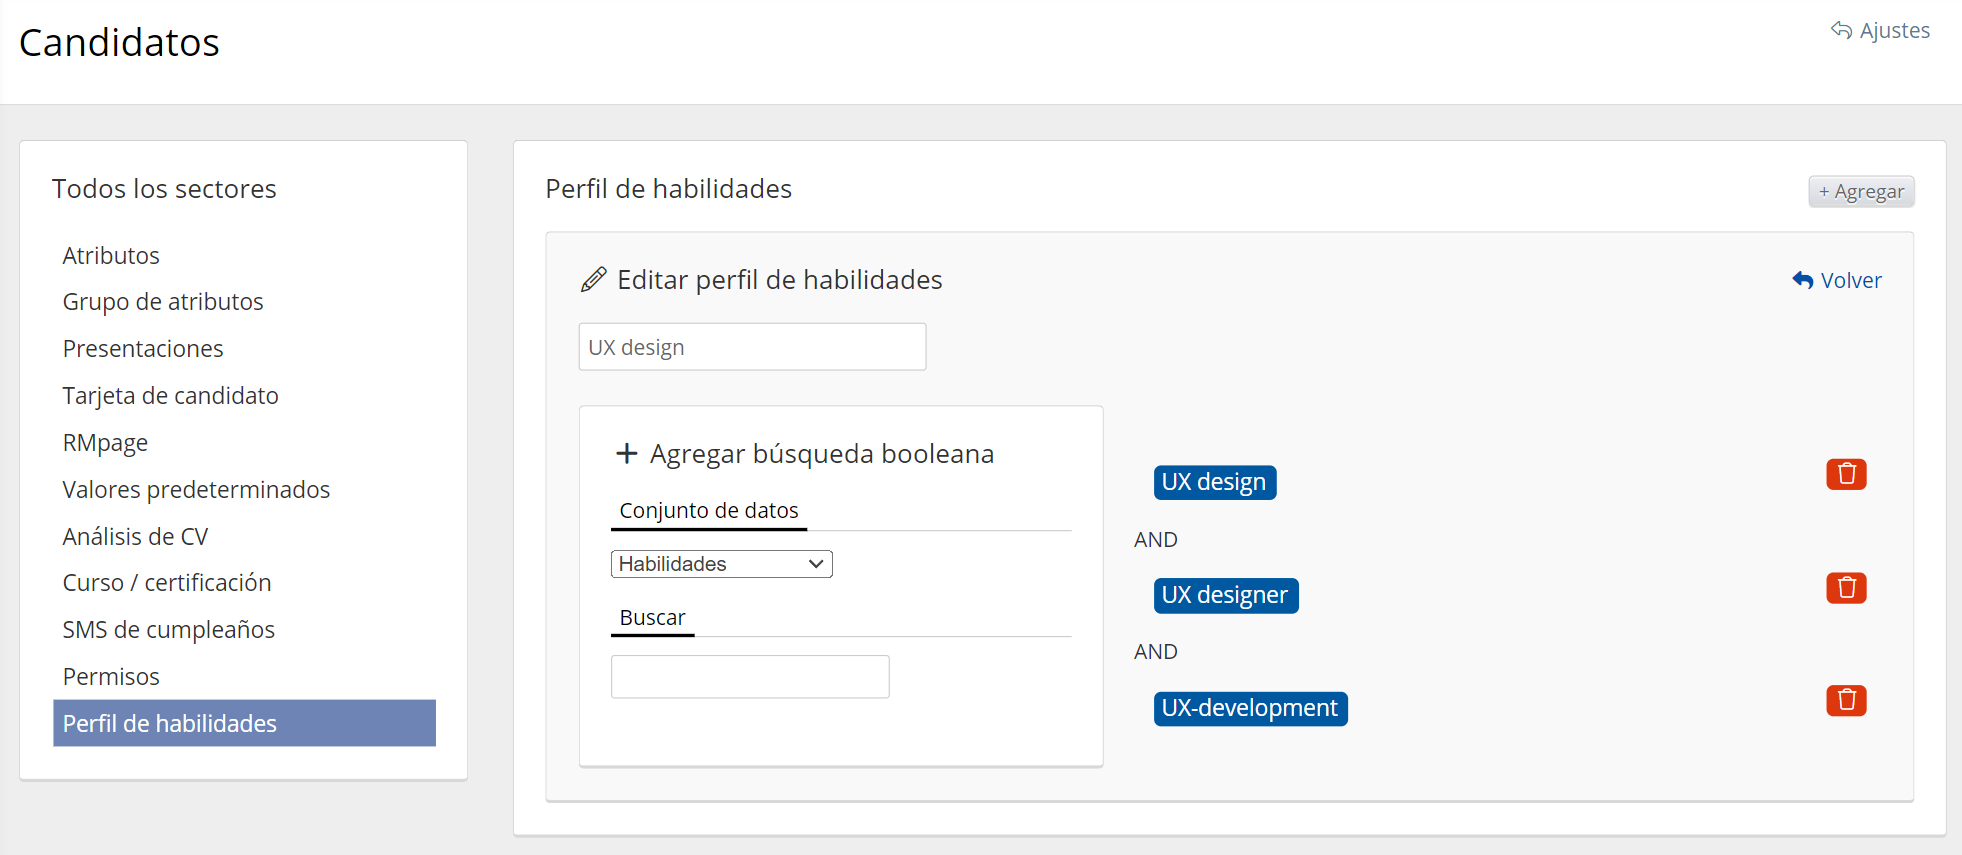1962x855 pixels.
Task: Delete the UX designer search term
Action: pyautogui.click(x=1846, y=588)
